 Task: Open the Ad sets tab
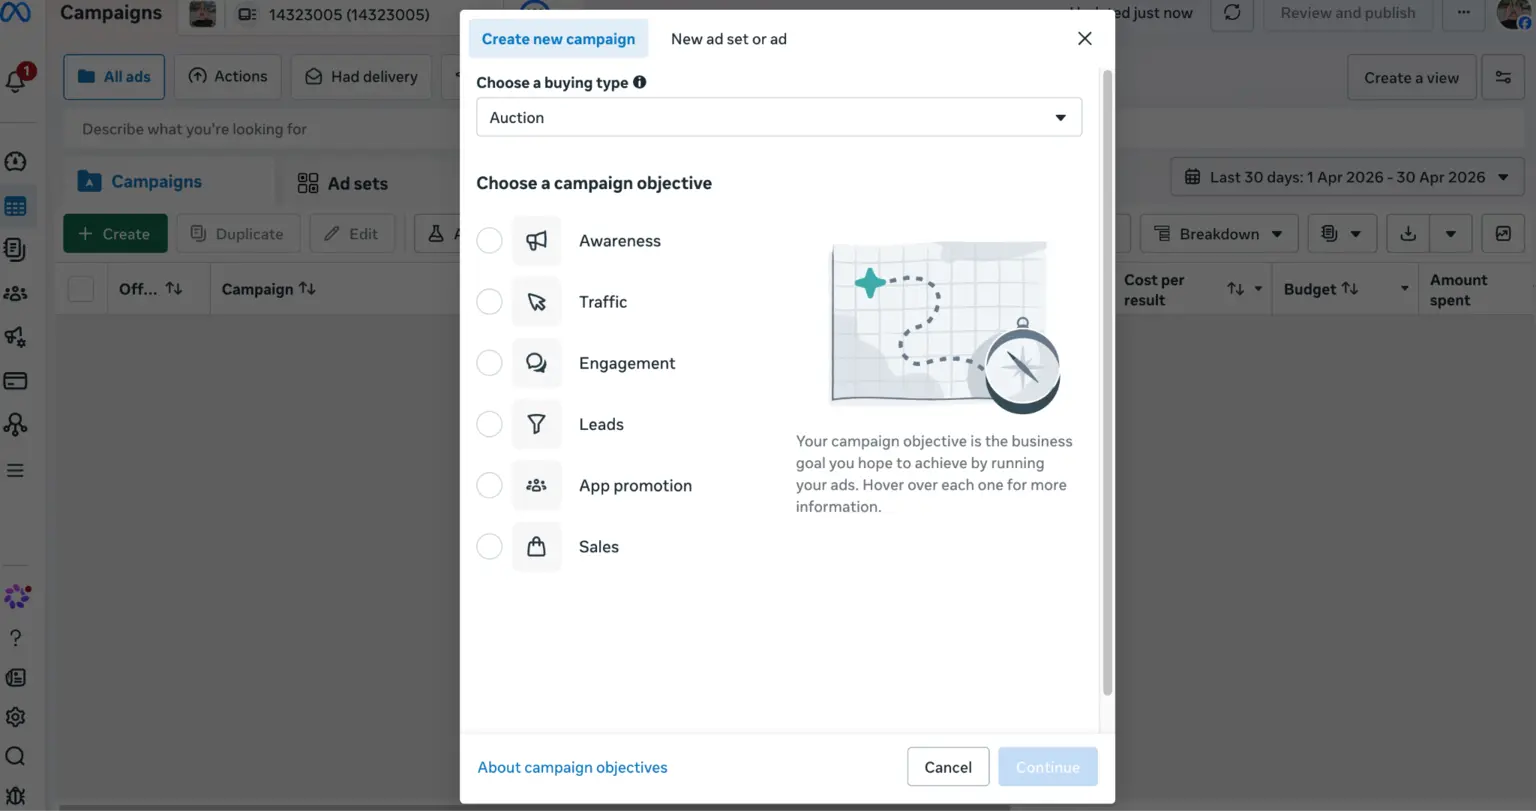point(342,183)
